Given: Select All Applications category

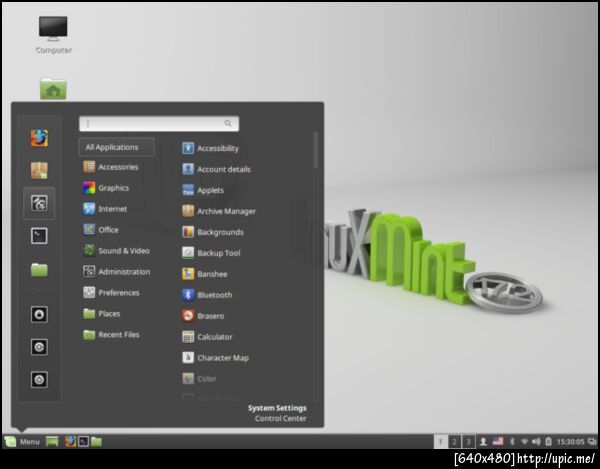Looking at the screenshot, I should [x=117, y=147].
